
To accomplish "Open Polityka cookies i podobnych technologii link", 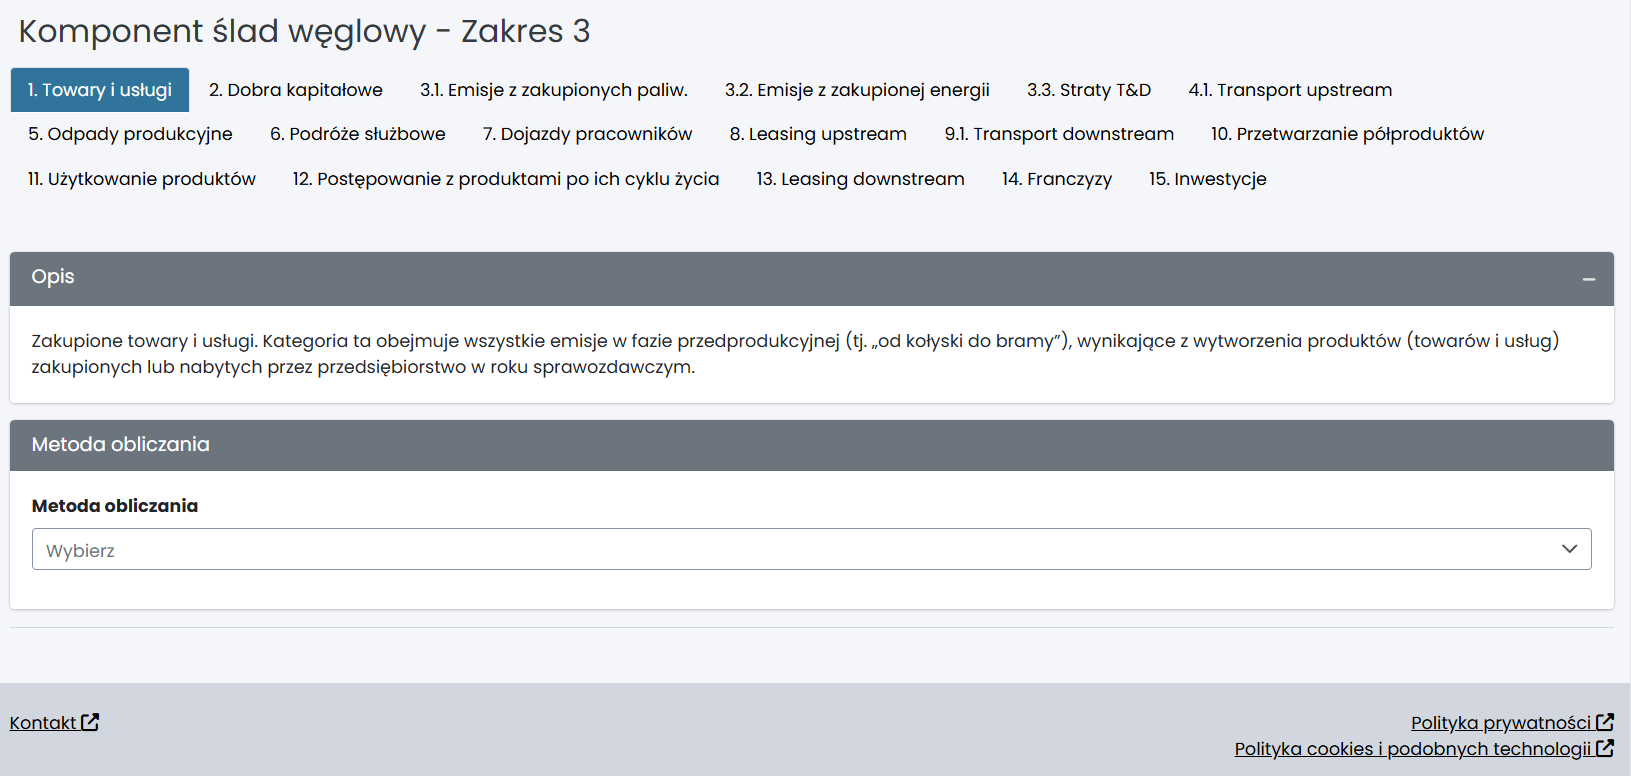I will [1412, 749].
